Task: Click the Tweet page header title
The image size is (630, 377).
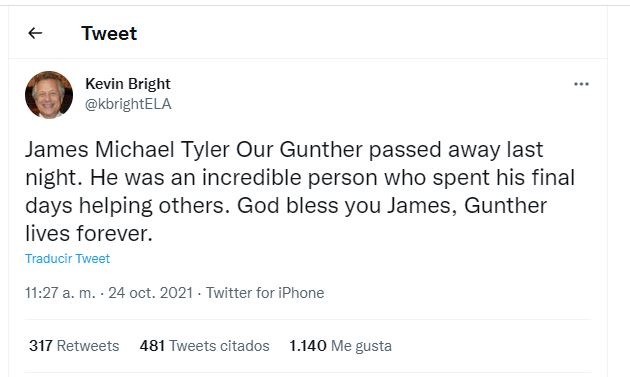Action: (x=109, y=33)
